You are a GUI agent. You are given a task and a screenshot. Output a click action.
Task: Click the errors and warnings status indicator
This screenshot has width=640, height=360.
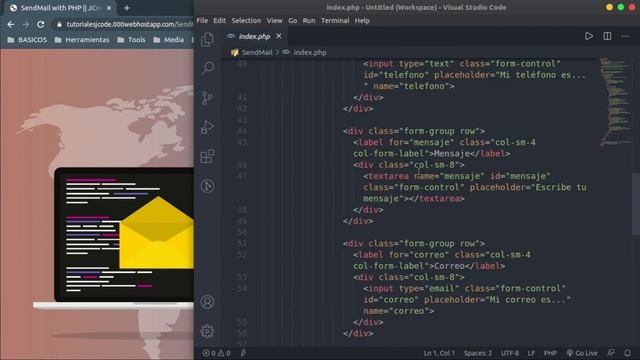tap(216, 353)
